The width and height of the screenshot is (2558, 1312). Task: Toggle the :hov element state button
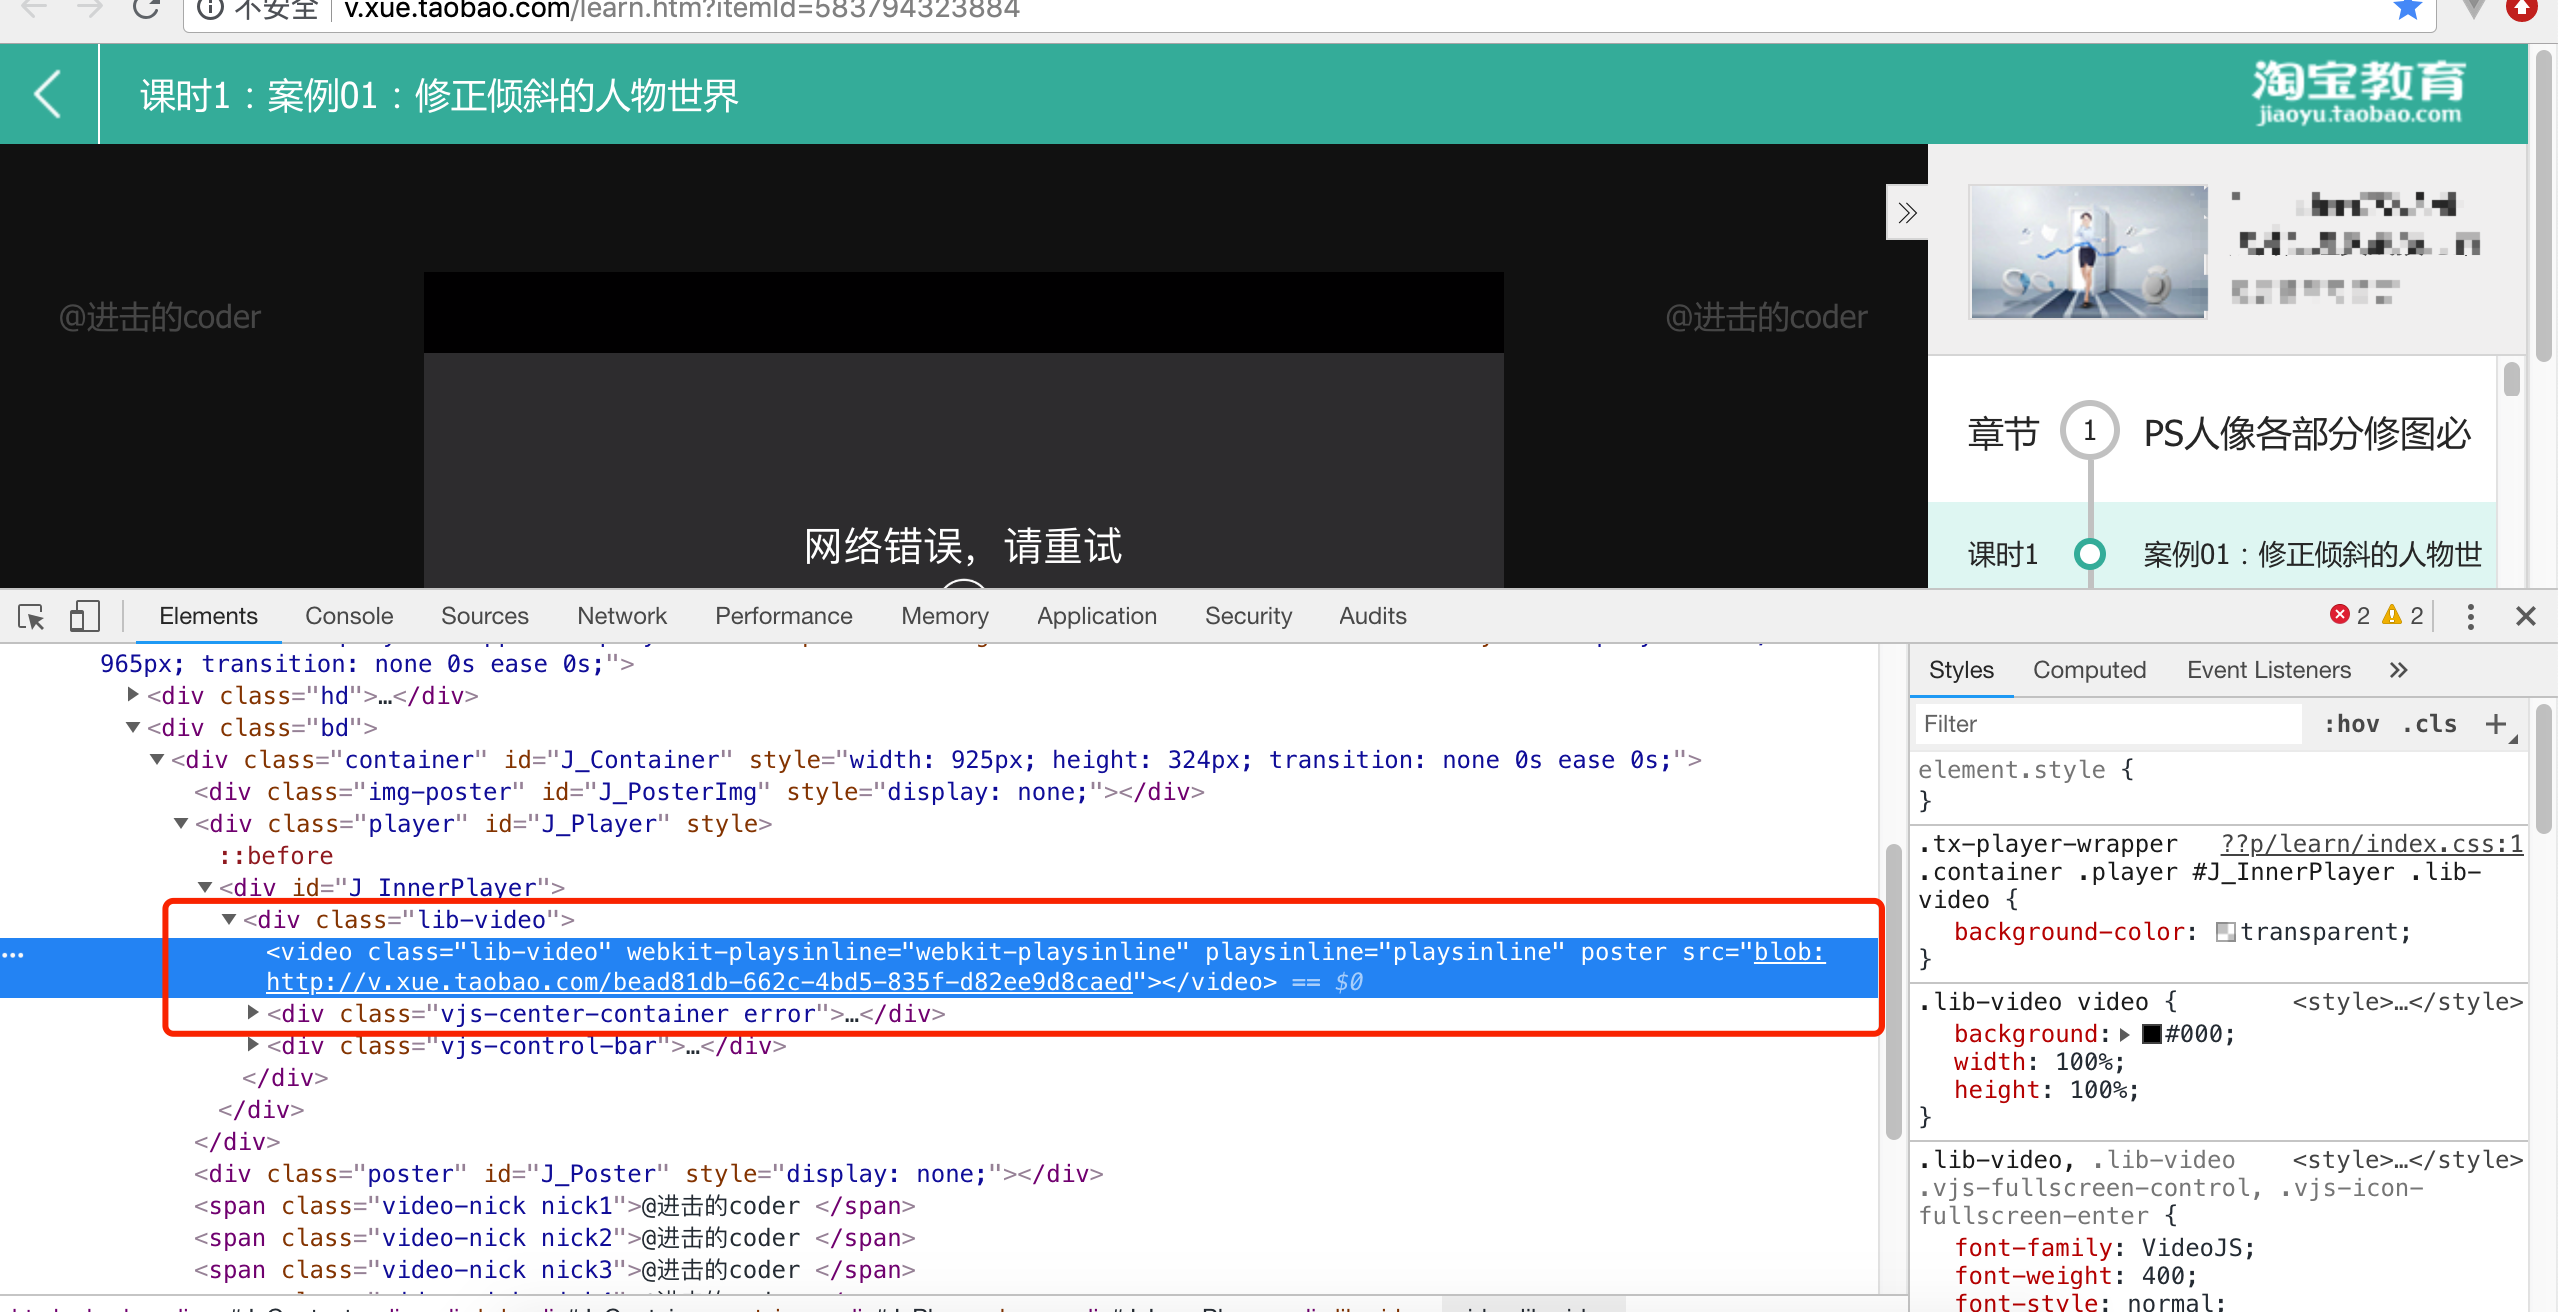tap(2351, 724)
